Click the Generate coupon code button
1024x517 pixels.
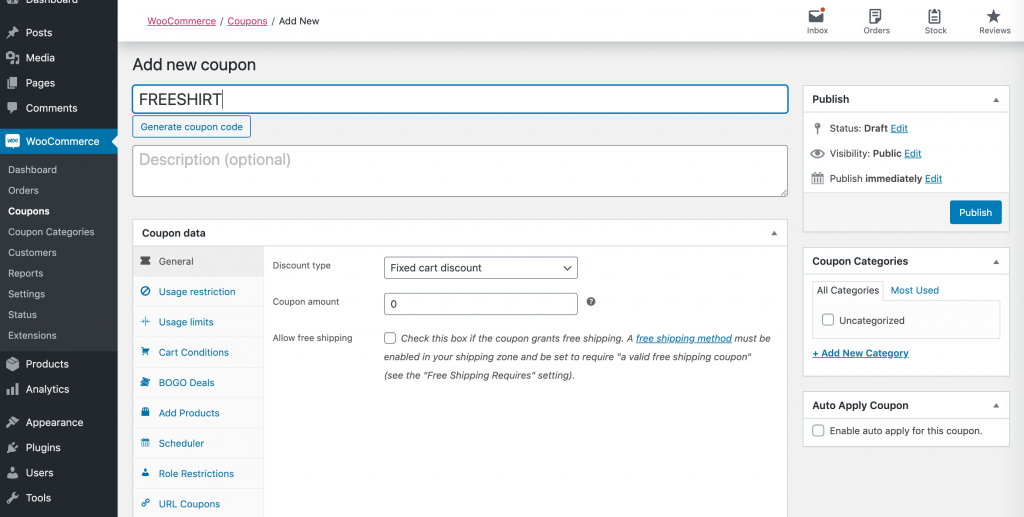tap(191, 127)
